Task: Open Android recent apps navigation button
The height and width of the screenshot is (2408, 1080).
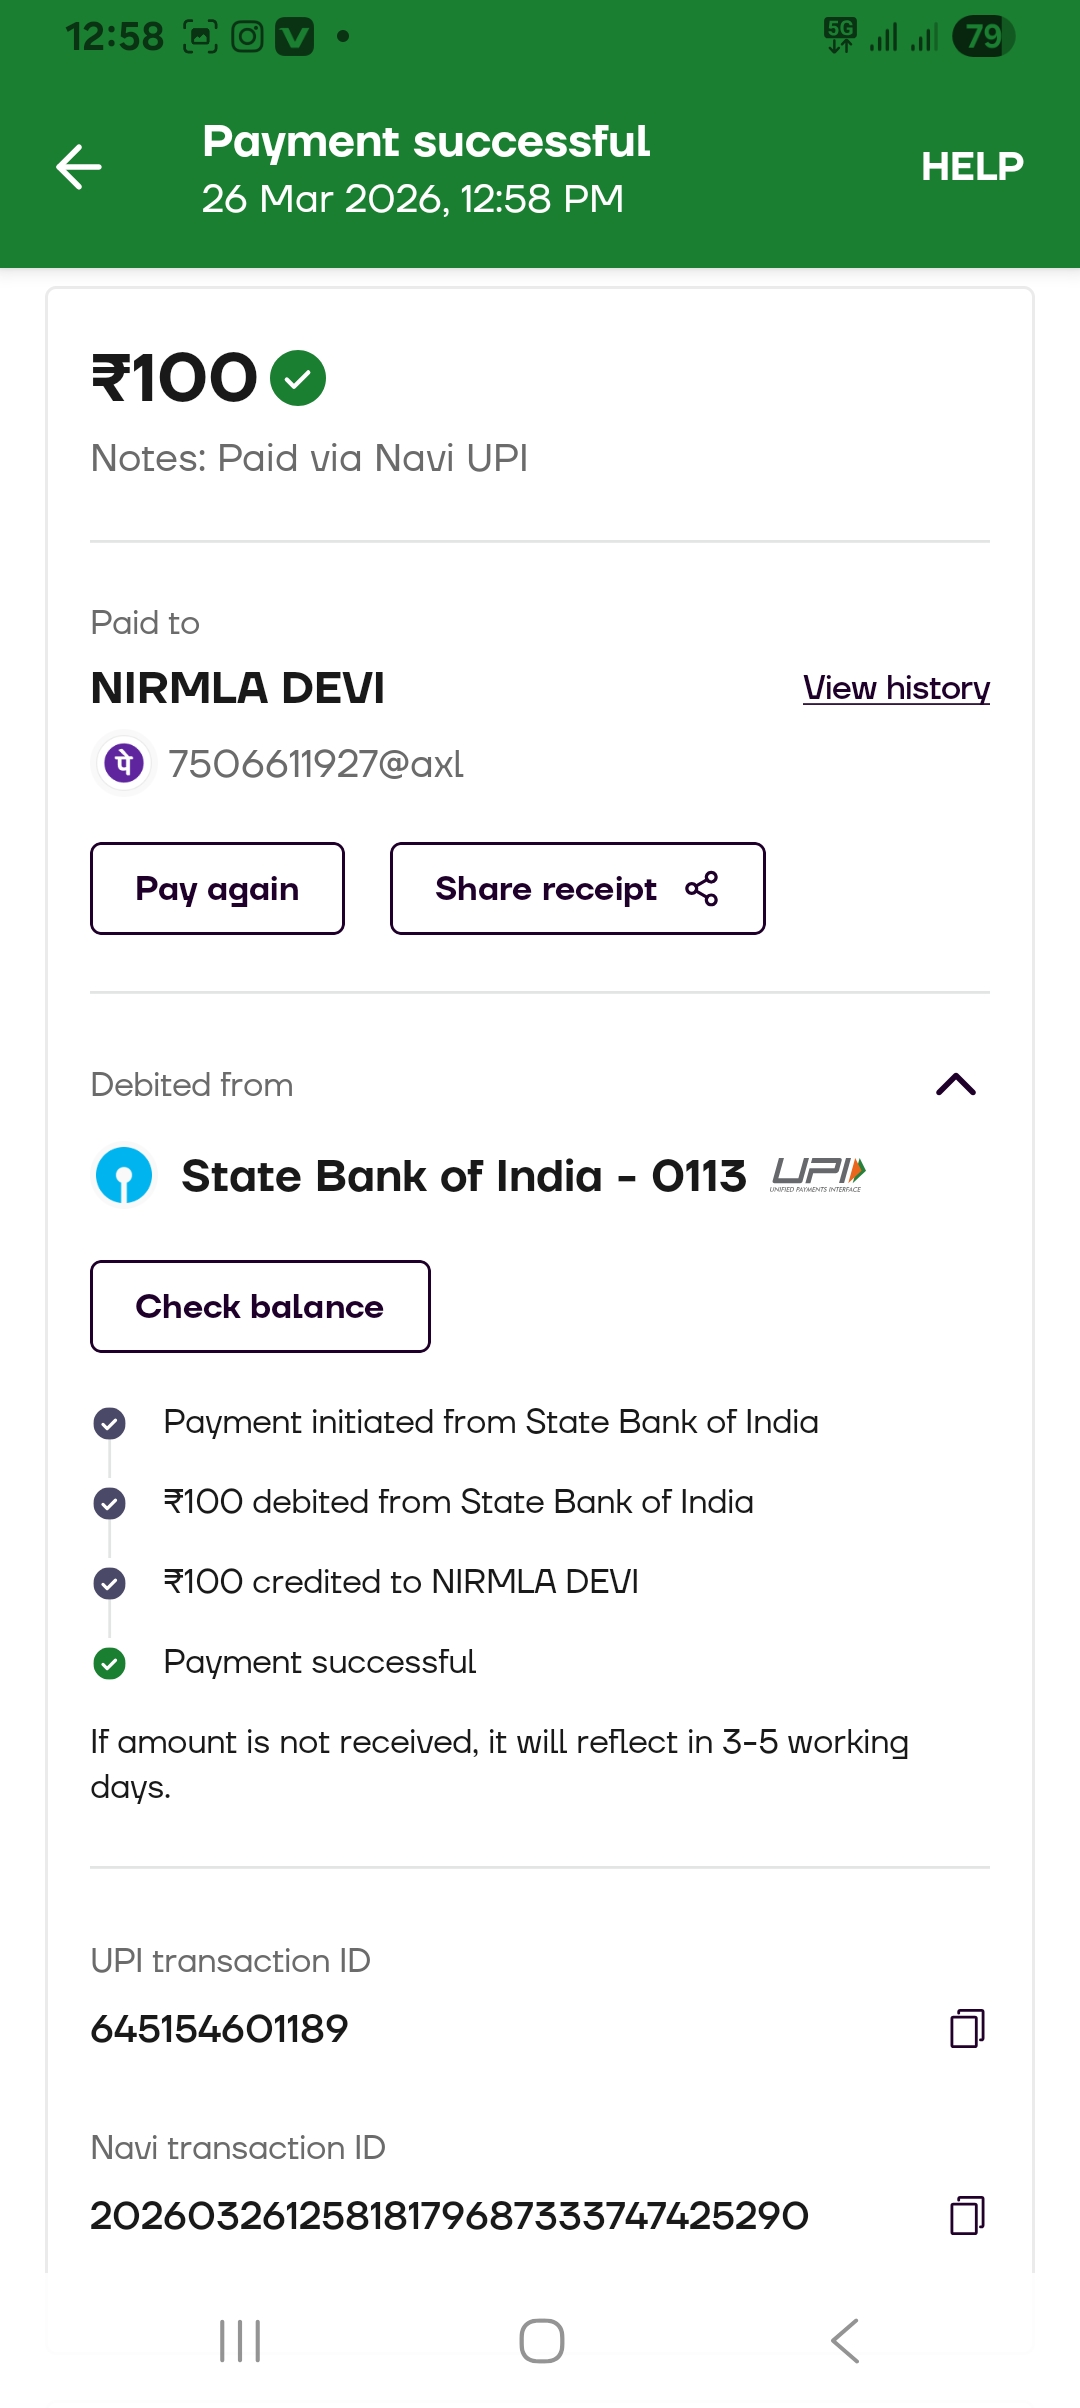Action: tap(240, 2341)
